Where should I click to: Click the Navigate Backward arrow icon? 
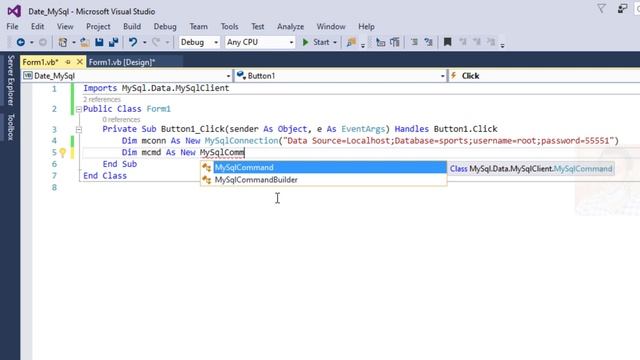pyautogui.click(x=20, y=42)
